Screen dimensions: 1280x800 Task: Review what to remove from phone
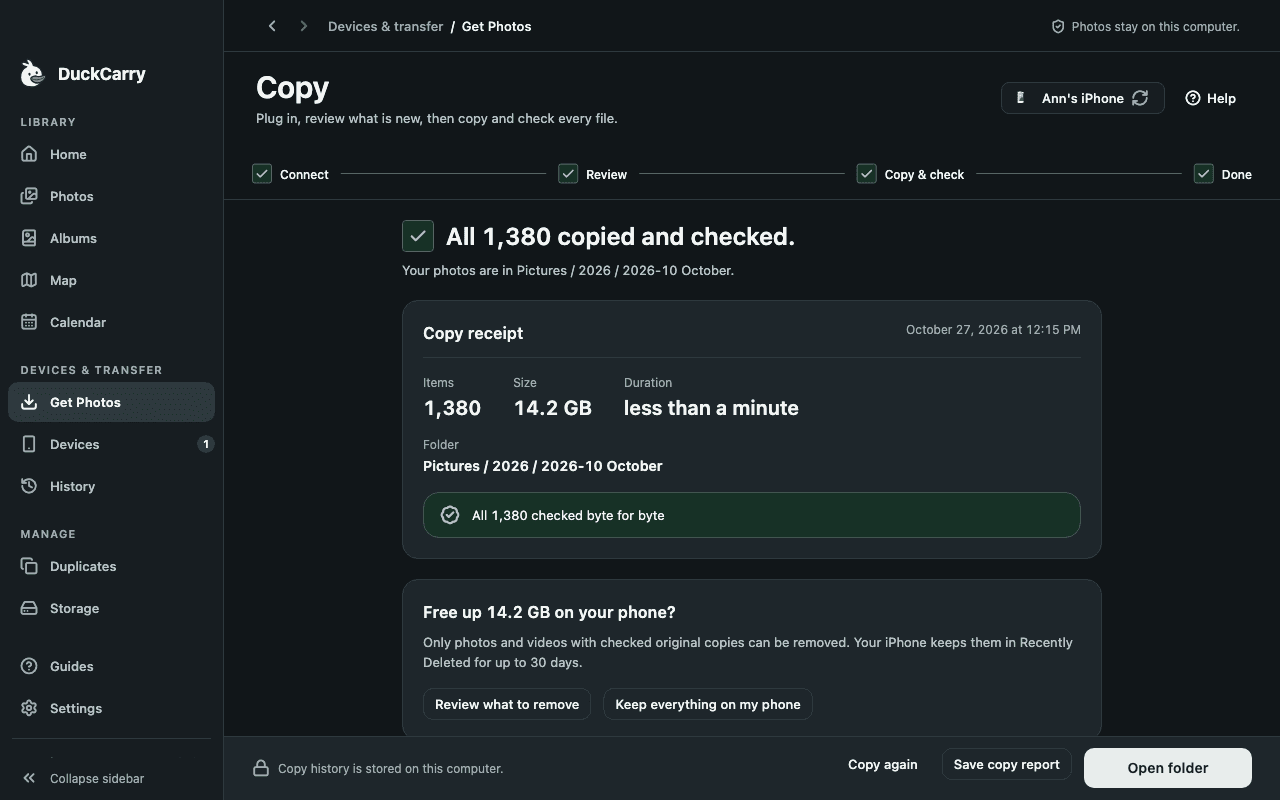tap(507, 704)
